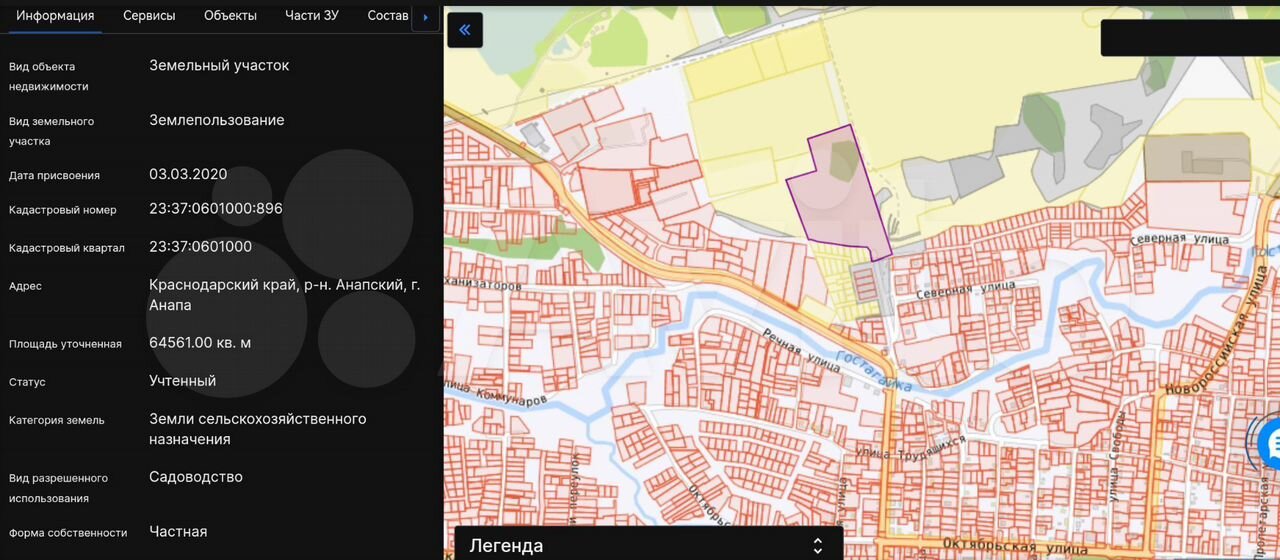
Task: Select the Части ЗУ tab
Action: point(312,16)
